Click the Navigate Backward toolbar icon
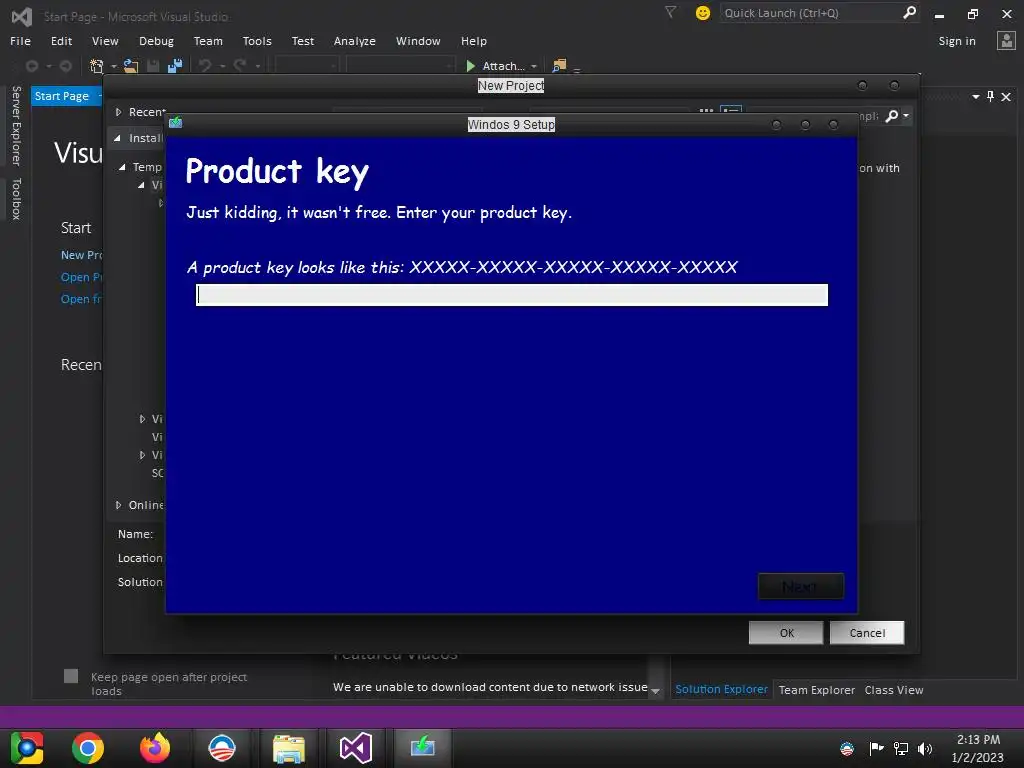Image resolution: width=1024 pixels, height=768 pixels. [31, 66]
